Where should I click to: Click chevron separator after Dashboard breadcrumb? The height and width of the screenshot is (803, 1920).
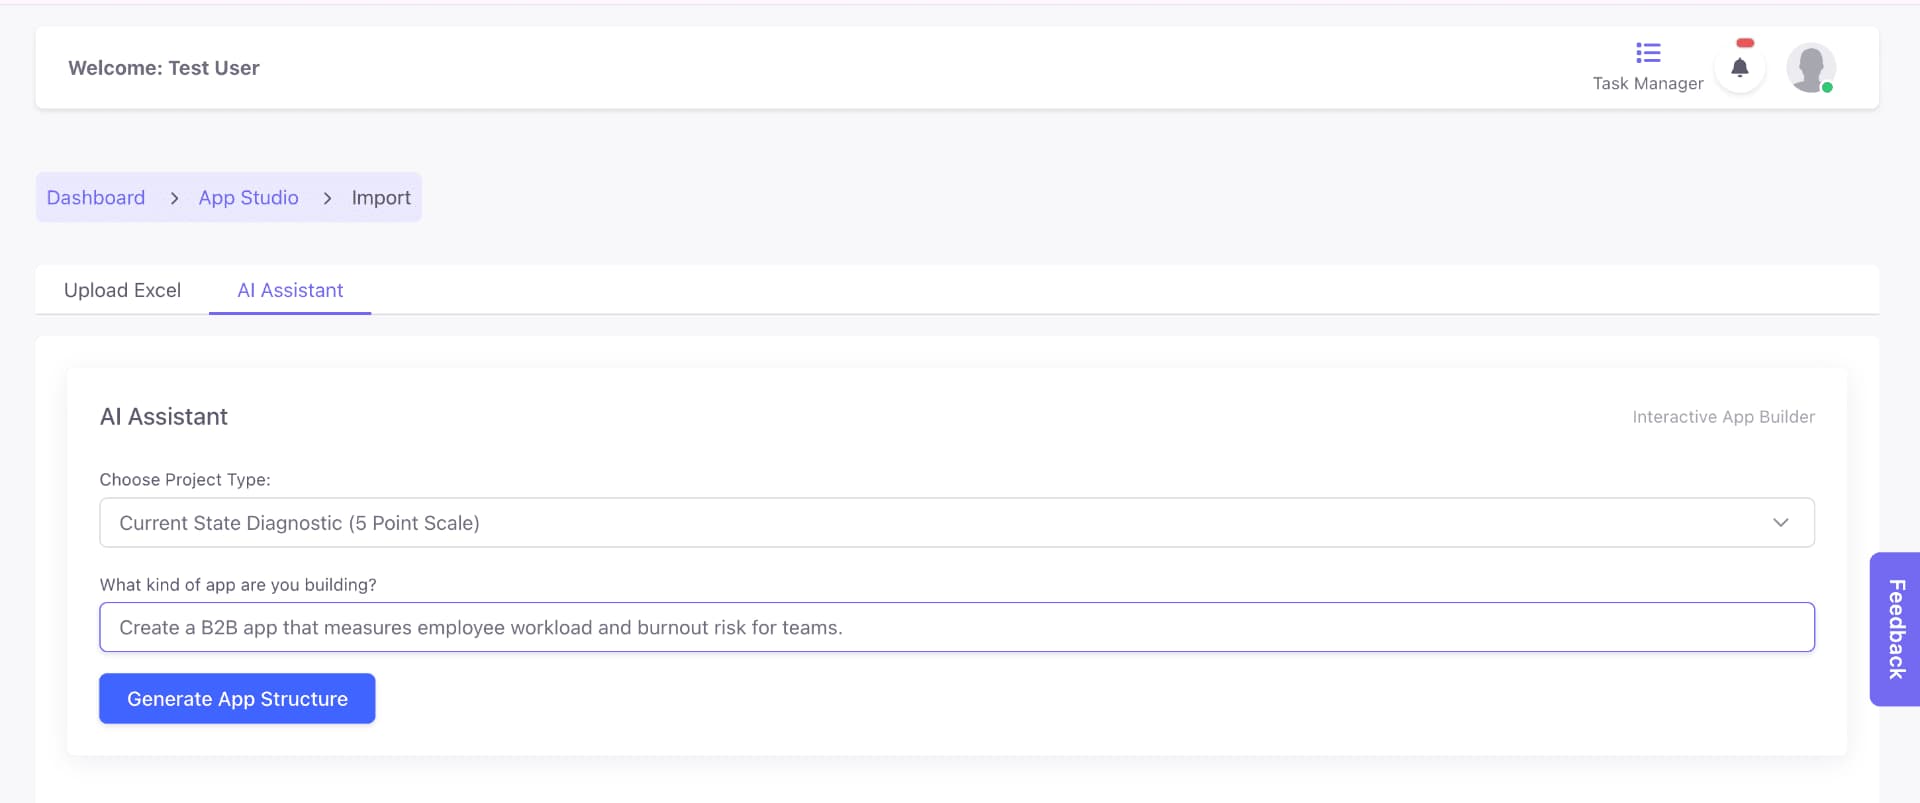pos(174,198)
